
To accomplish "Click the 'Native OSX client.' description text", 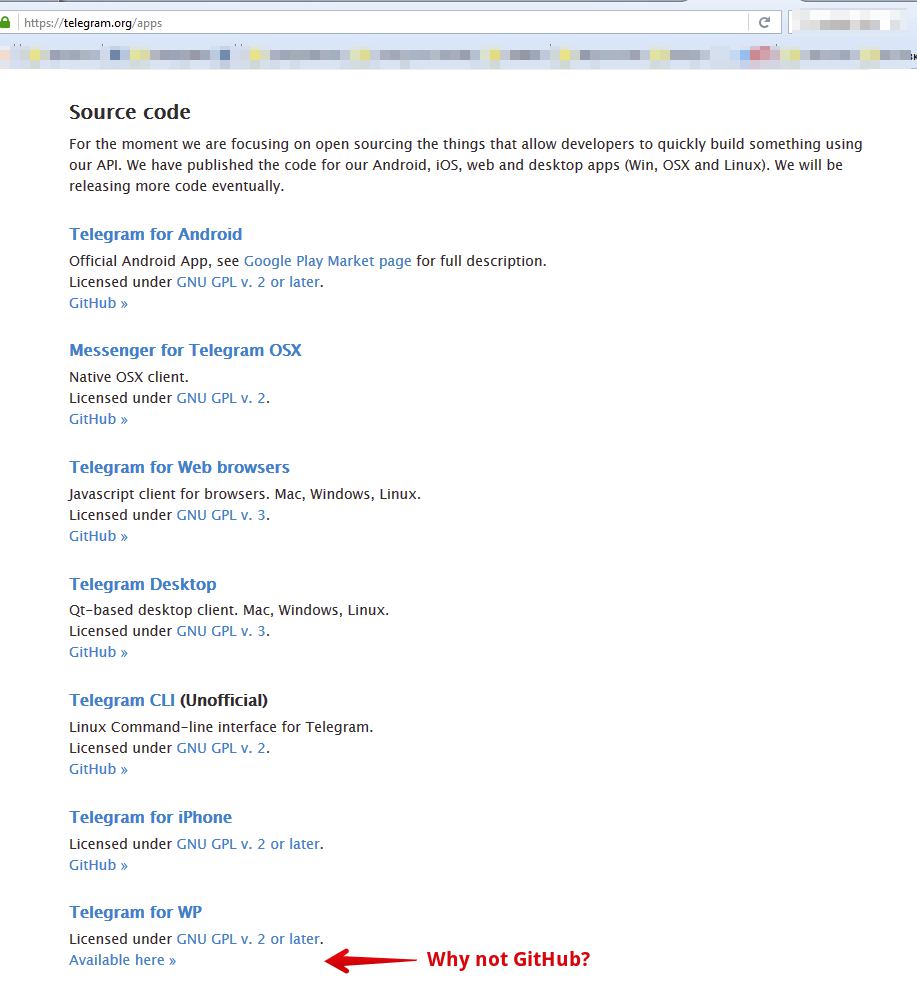I will (x=129, y=377).
